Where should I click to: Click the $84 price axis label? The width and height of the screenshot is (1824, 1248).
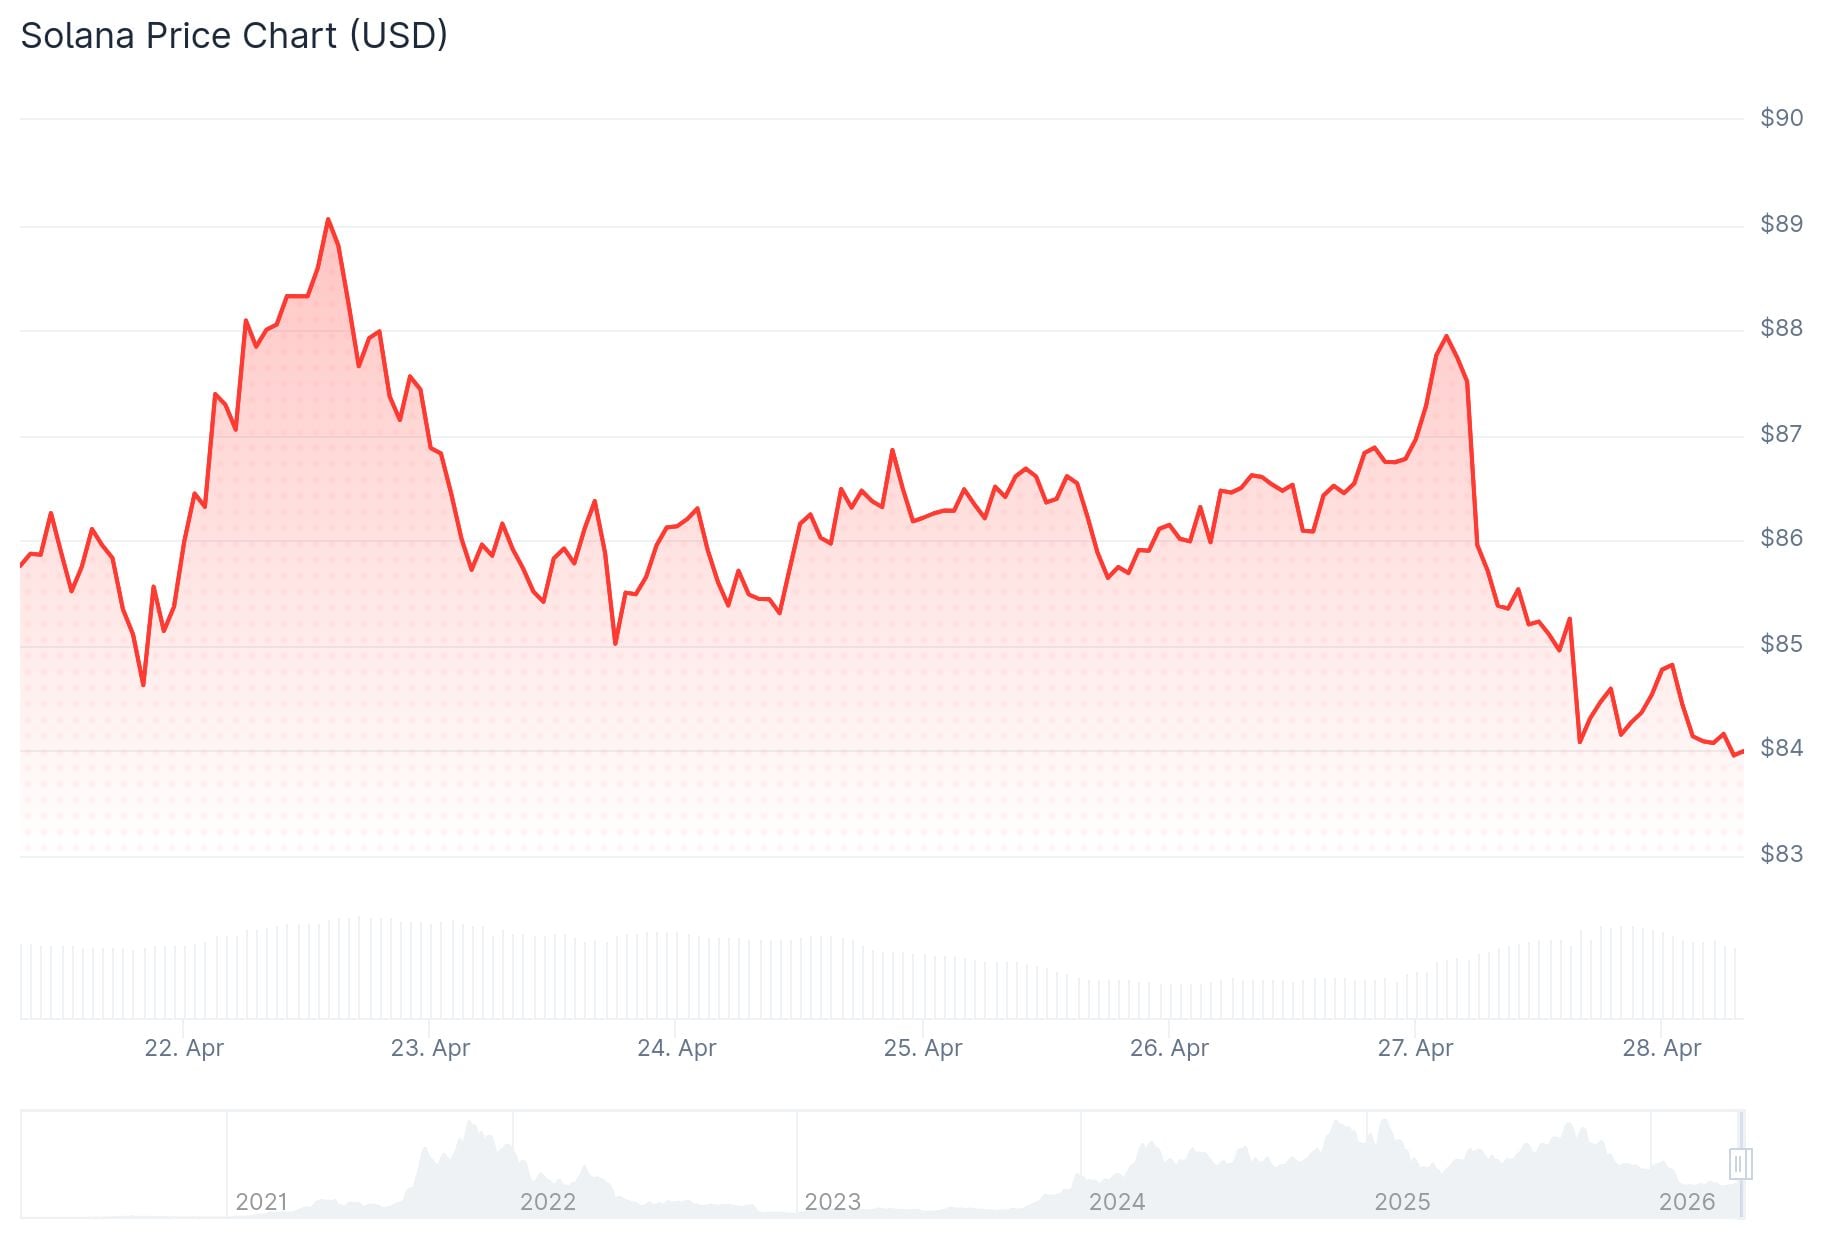[1781, 748]
